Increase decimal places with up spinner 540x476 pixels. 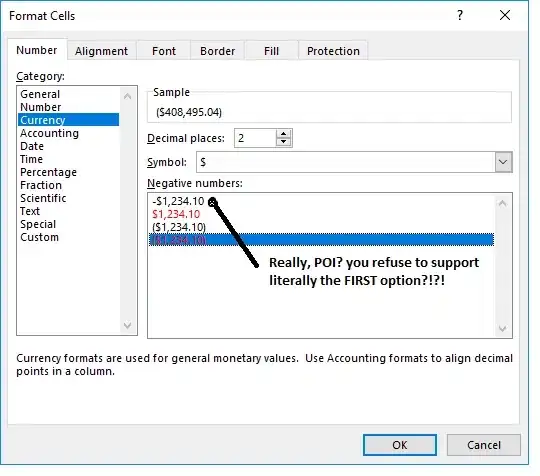[x=283, y=134]
